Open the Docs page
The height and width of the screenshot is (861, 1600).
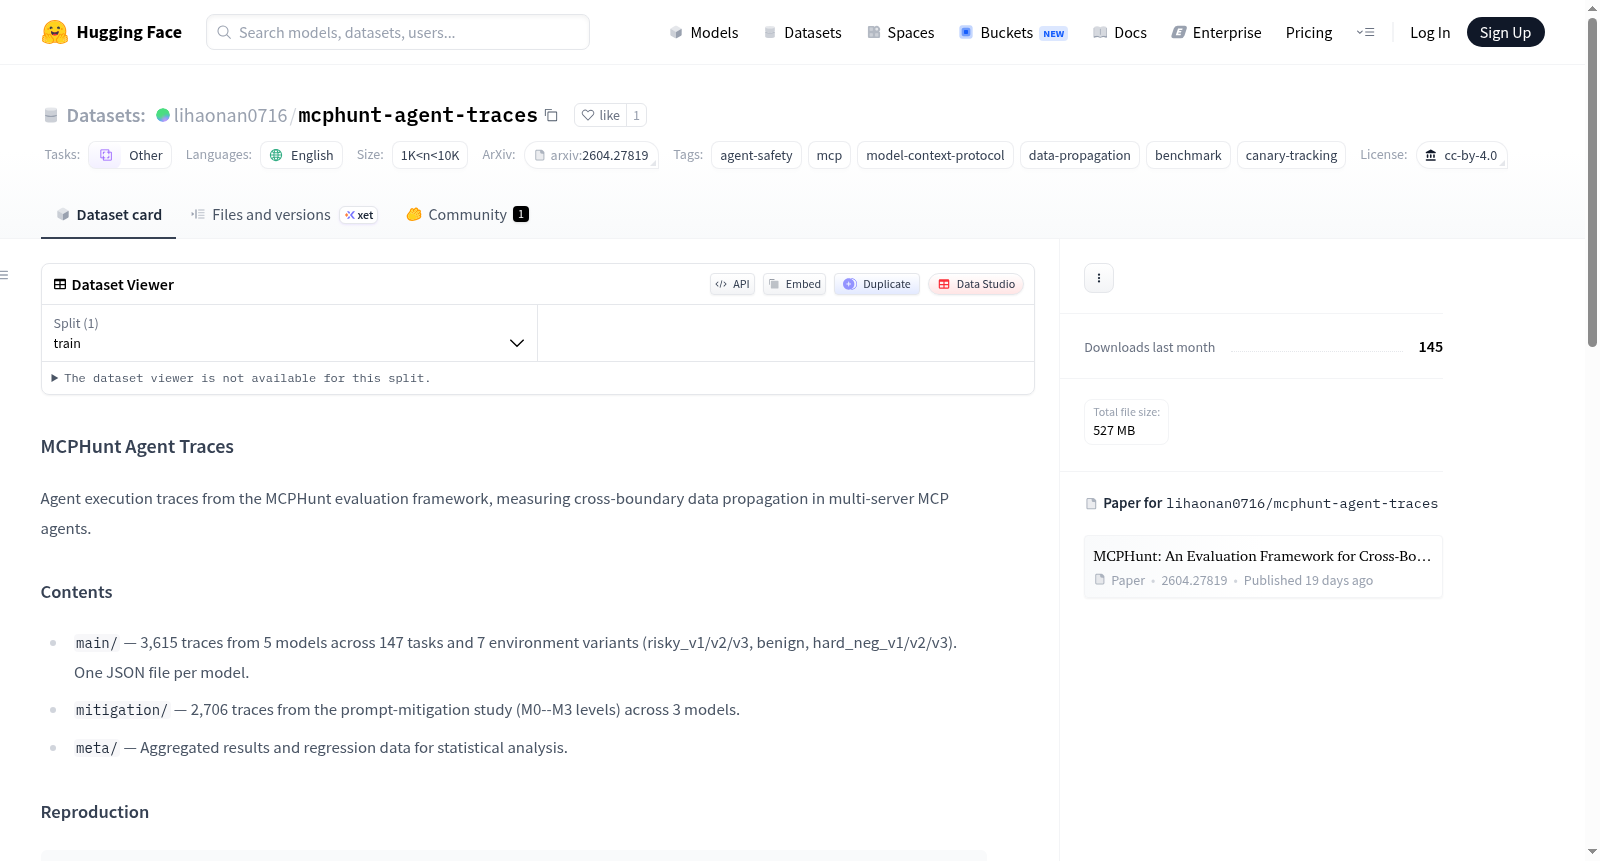pos(1119,32)
